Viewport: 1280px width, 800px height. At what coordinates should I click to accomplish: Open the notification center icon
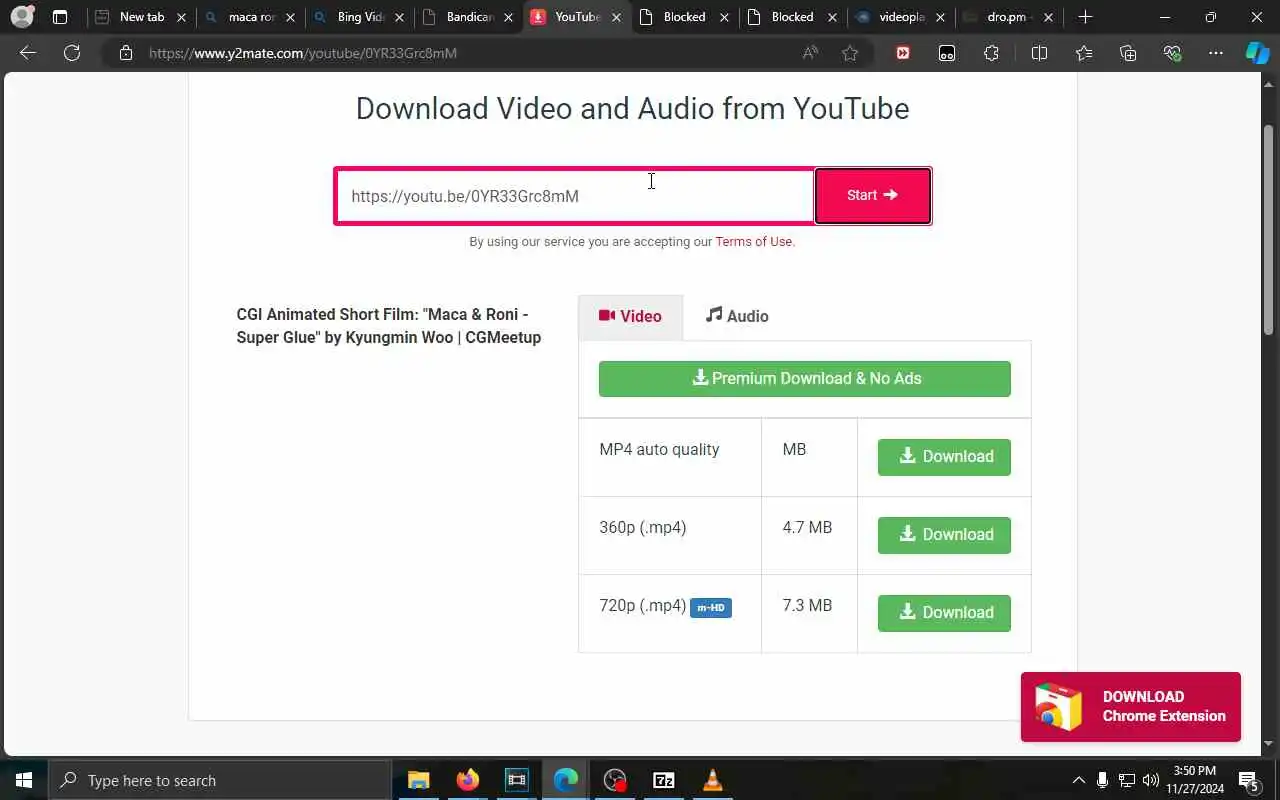pyautogui.click(x=1248, y=780)
